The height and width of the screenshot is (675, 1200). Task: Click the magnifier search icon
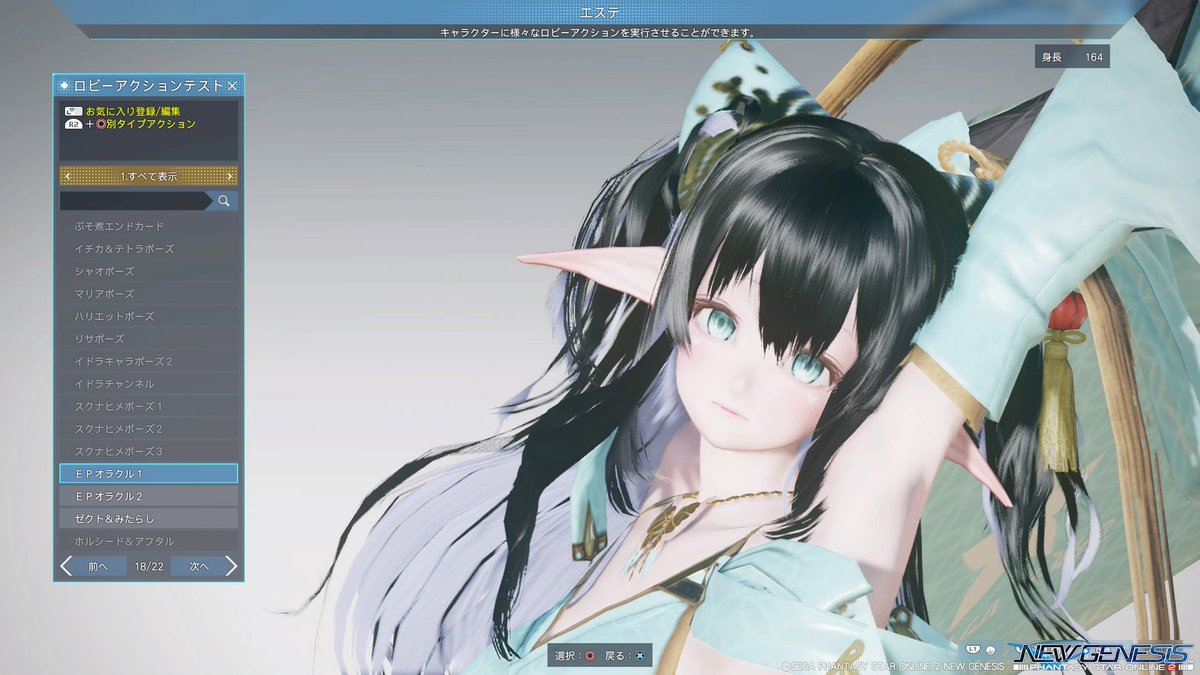coord(224,201)
